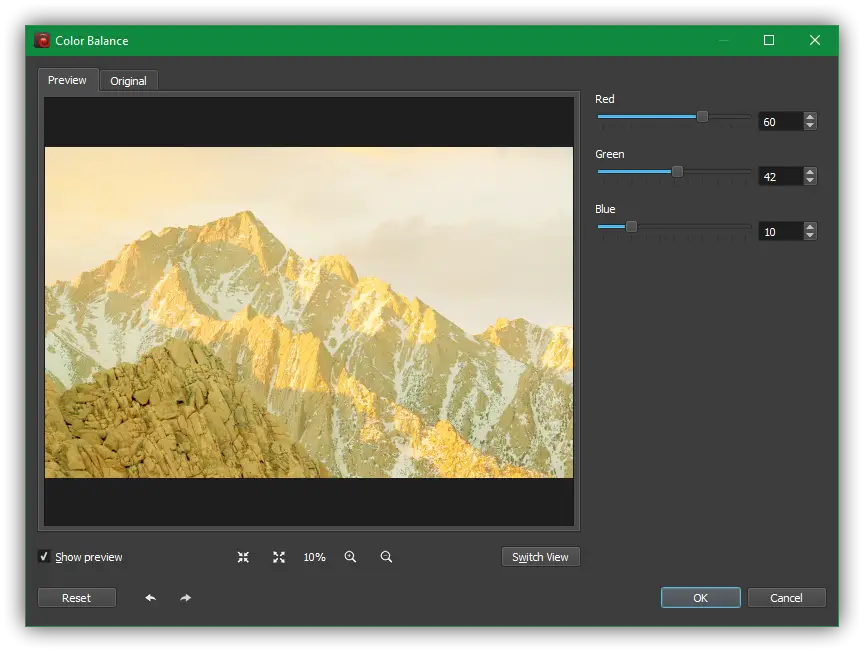
Task: Click the expand-to-full-size arrows icon
Action: coord(279,557)
